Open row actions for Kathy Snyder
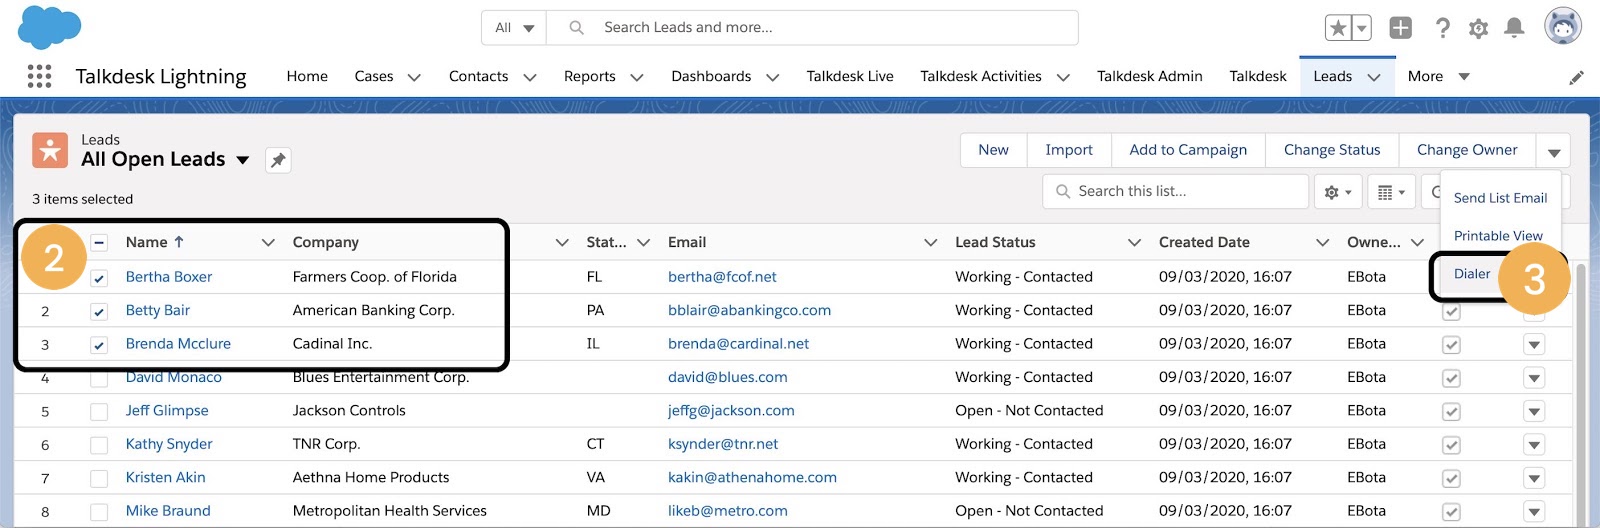 tap(1534, 445)
